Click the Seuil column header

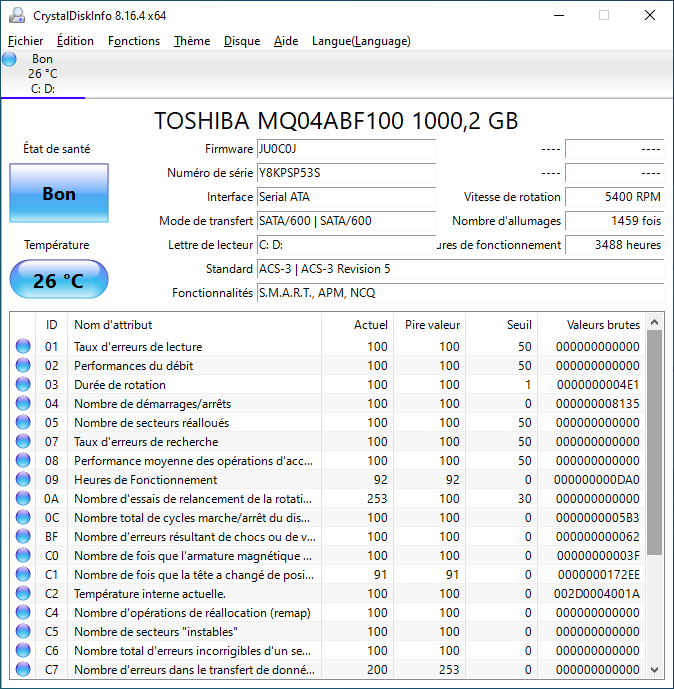coord(502,325)
